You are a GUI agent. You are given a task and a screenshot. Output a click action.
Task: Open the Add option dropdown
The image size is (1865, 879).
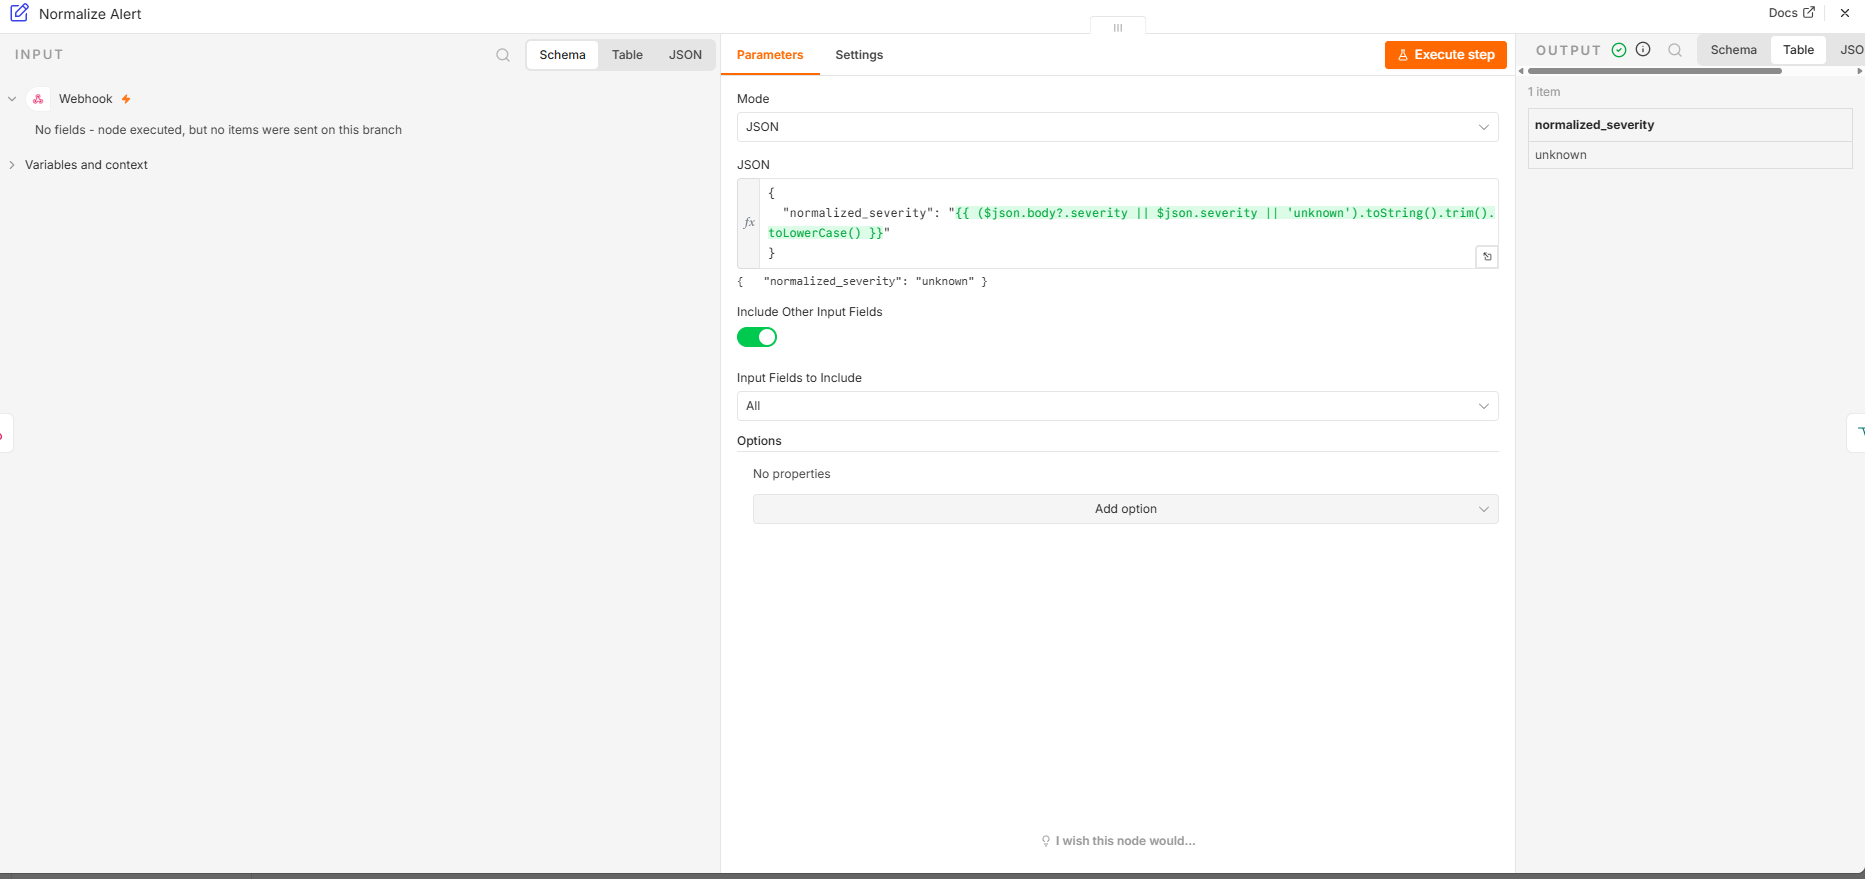1125,509
